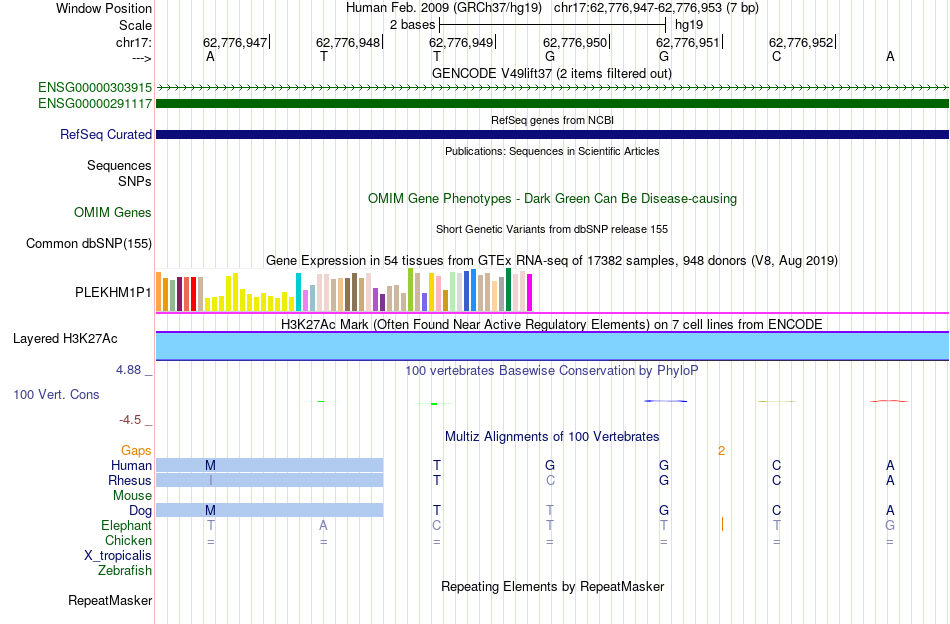Click the SNPs track label

point(135,181)
